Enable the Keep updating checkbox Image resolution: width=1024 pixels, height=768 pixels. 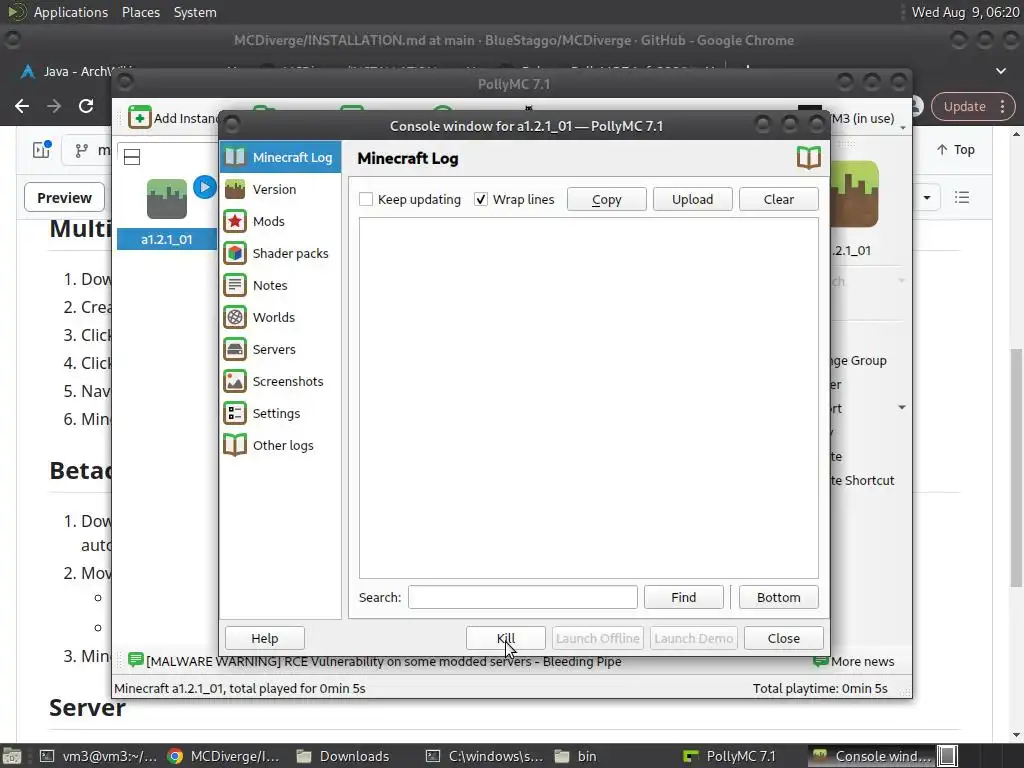366,199
